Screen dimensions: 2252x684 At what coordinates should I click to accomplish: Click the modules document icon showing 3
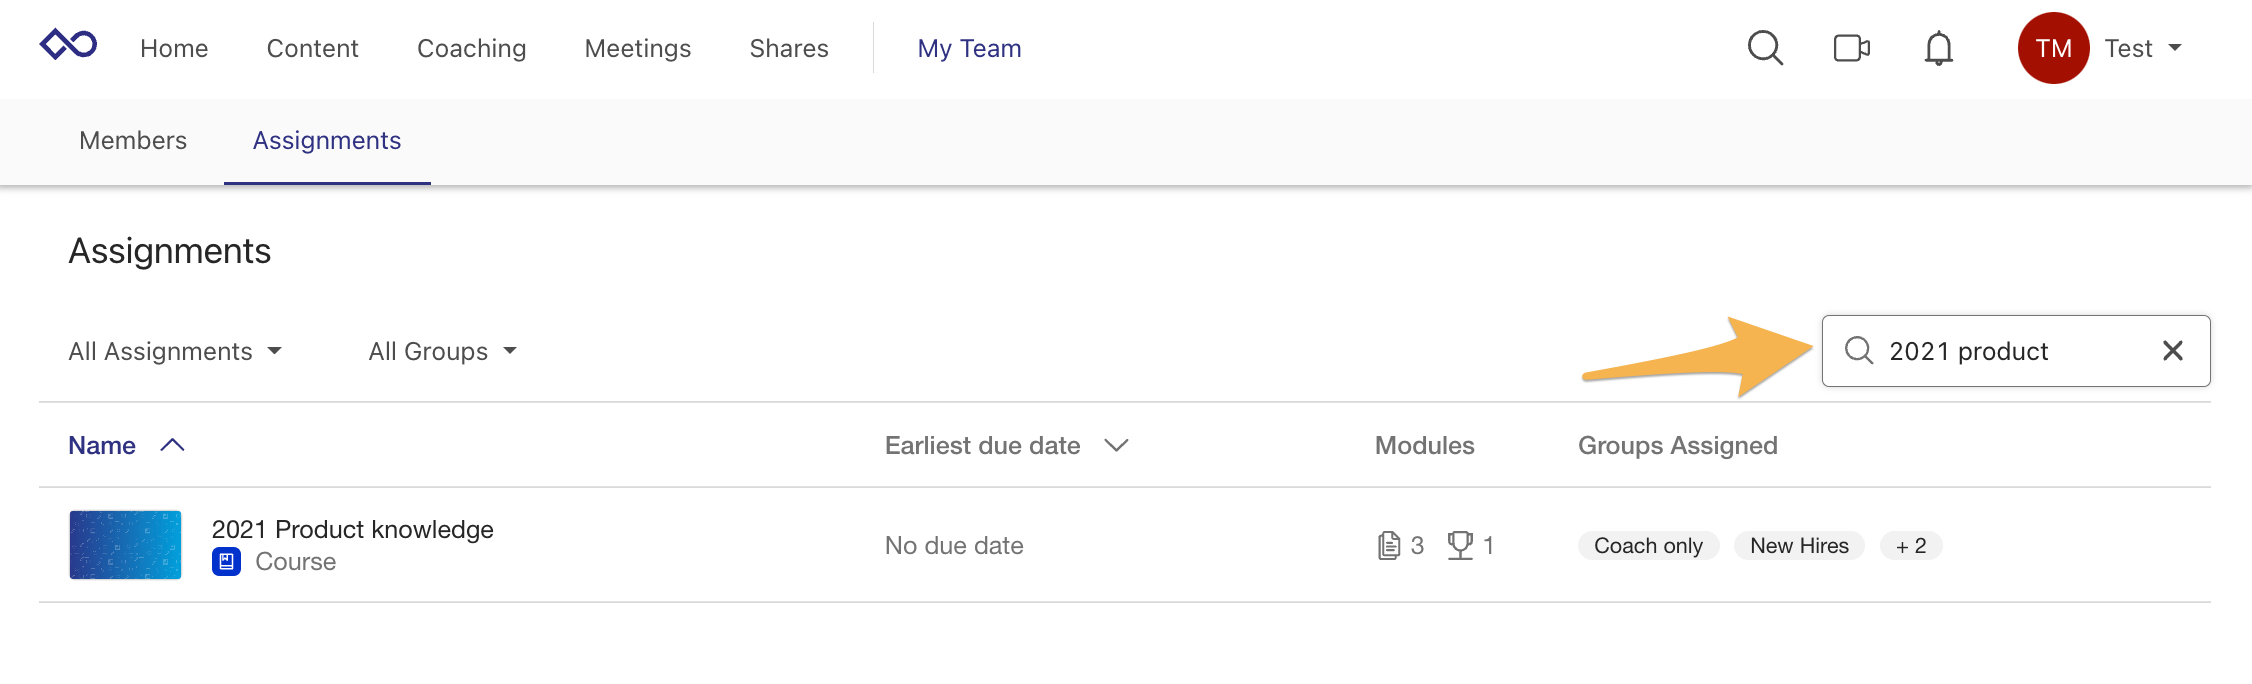coord(1389,545)
